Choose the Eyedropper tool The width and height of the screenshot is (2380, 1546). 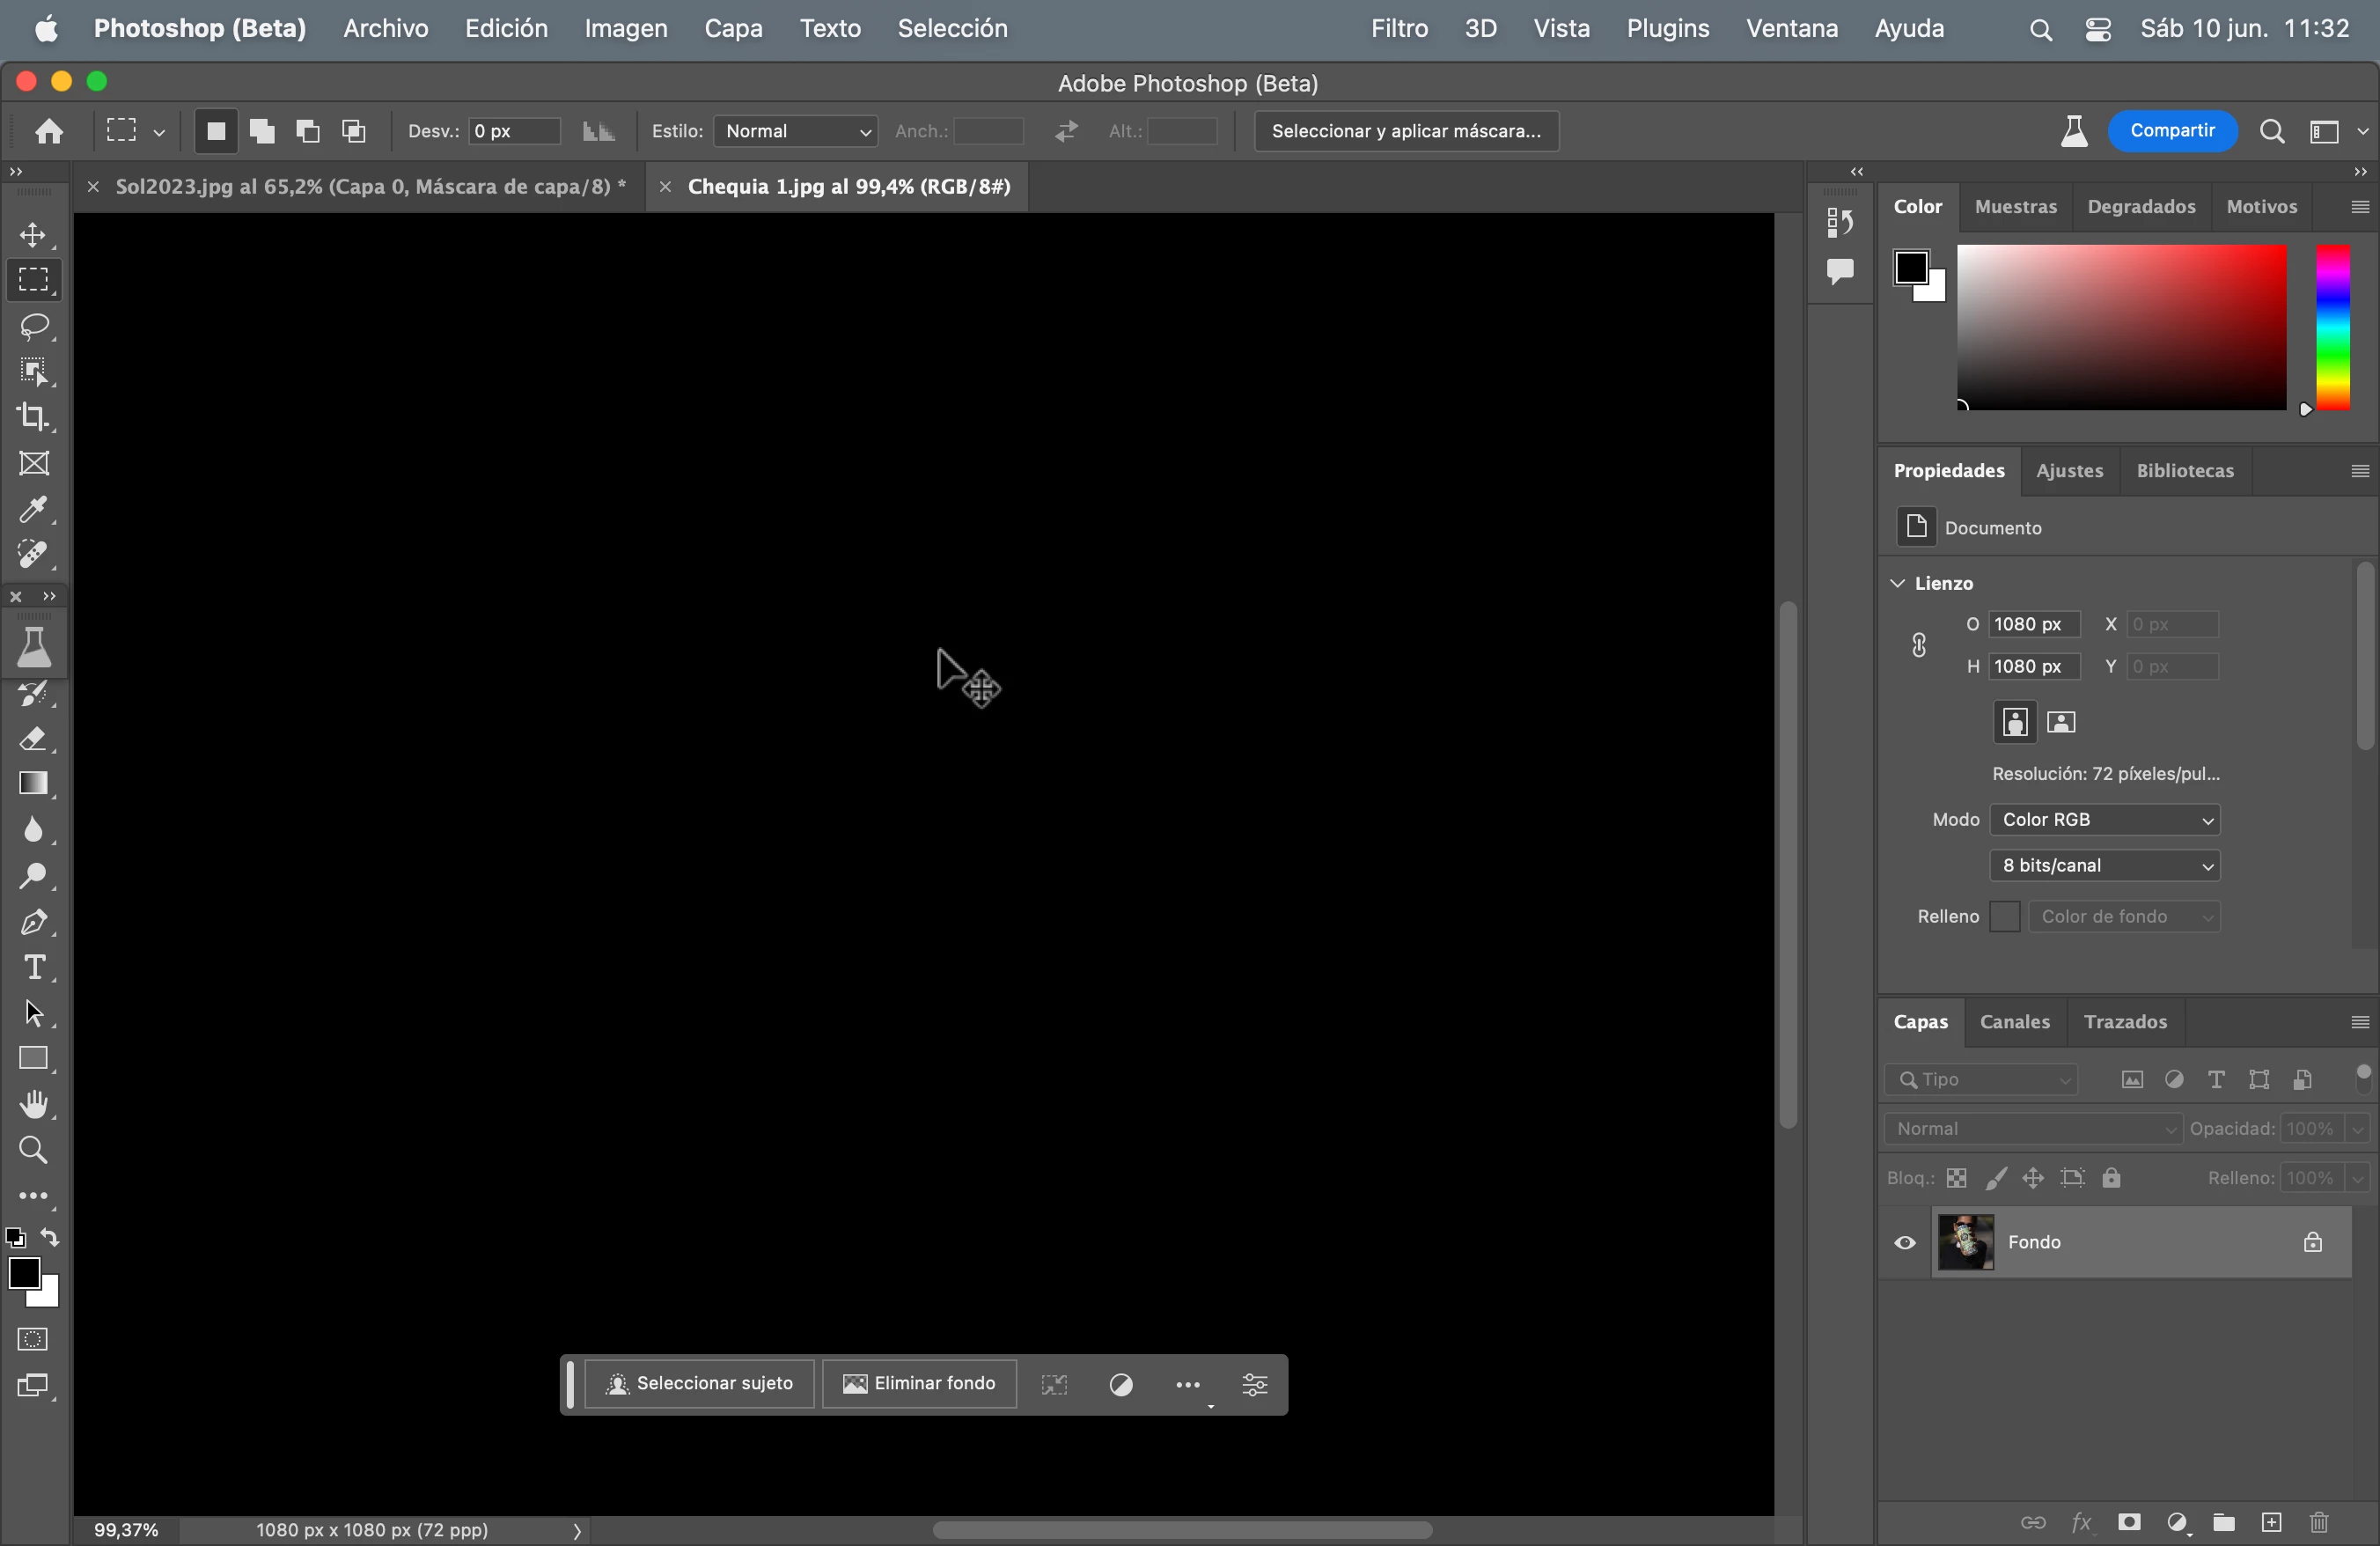[x=34, y=509]
